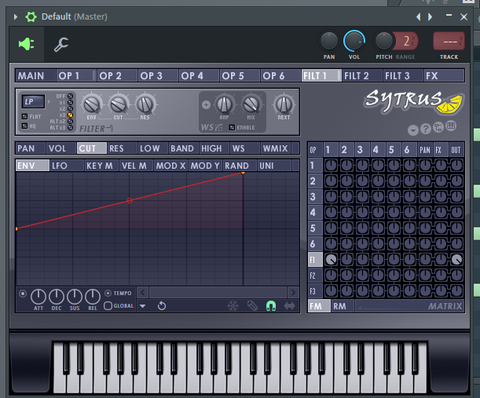
Task: Click the envelope reset circular arrow icon
Action: coord(162,306)
